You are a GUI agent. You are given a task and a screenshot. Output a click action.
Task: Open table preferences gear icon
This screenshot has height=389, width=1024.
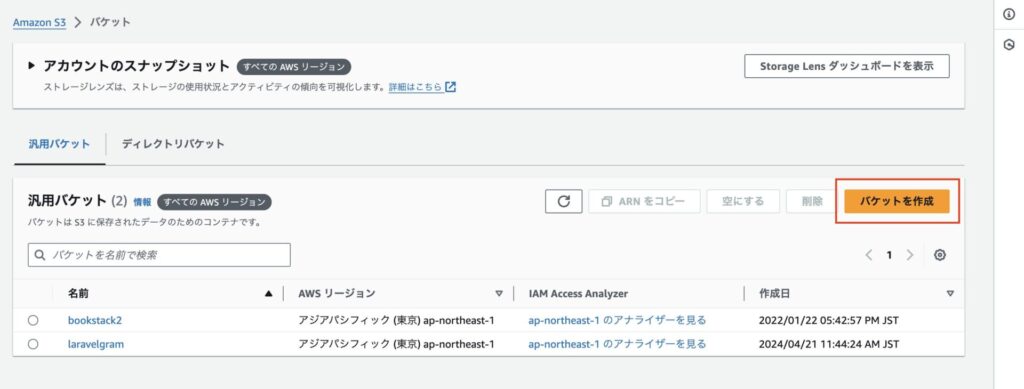940,255
